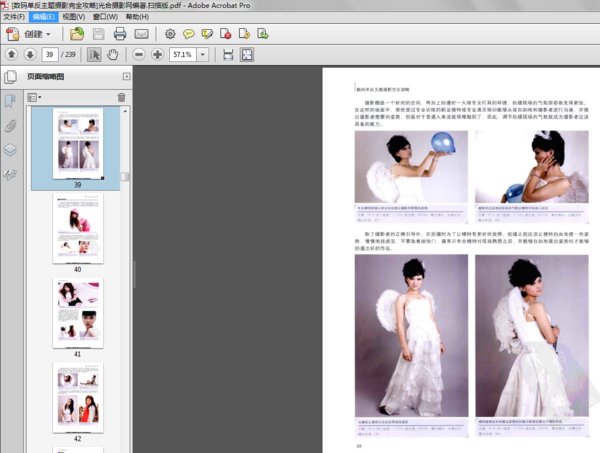The image size is (600, 453).
Task: Select the Hand pan tool
Action: [x=113, y=54]
